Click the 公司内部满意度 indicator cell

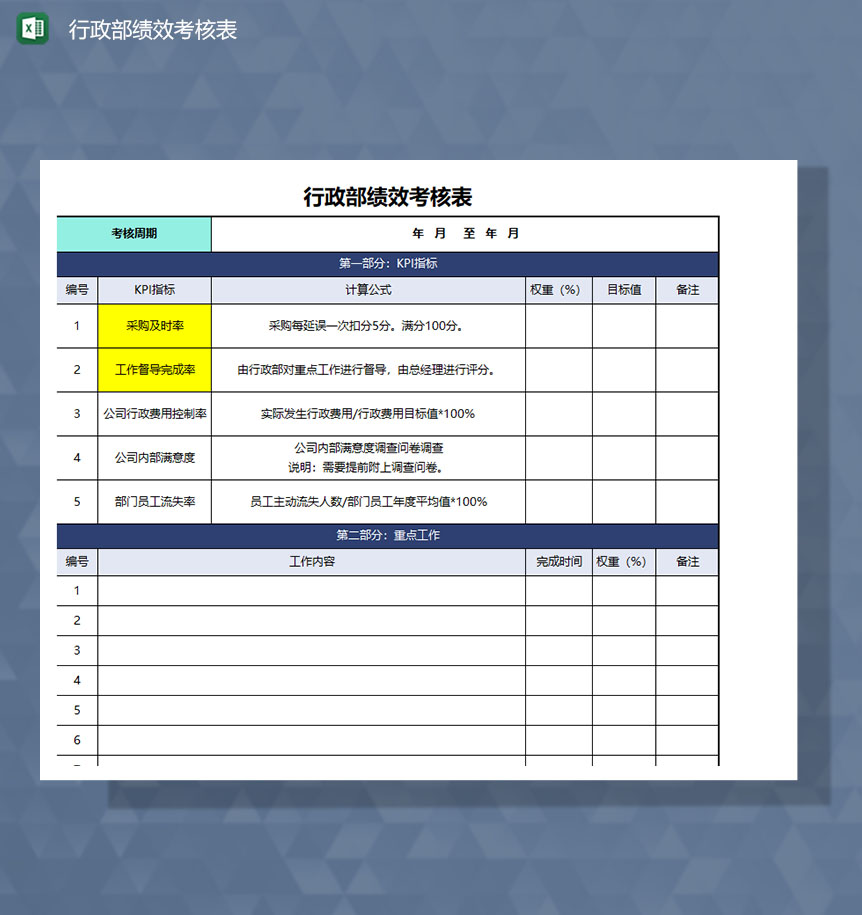[x=153, y=457]
